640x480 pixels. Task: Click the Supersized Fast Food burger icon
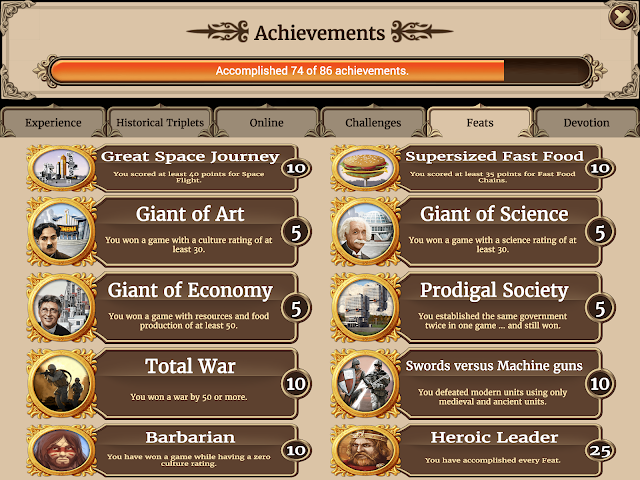pyautogui.click(x=366, y=168)
